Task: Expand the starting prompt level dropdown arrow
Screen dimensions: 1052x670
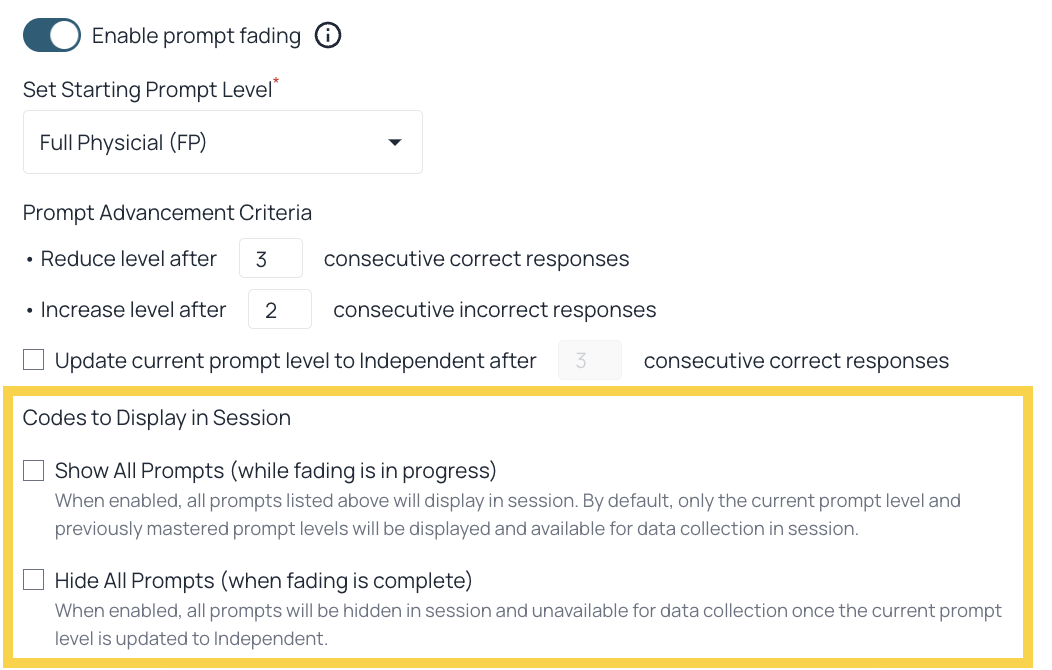Action: tap(395, 142)
